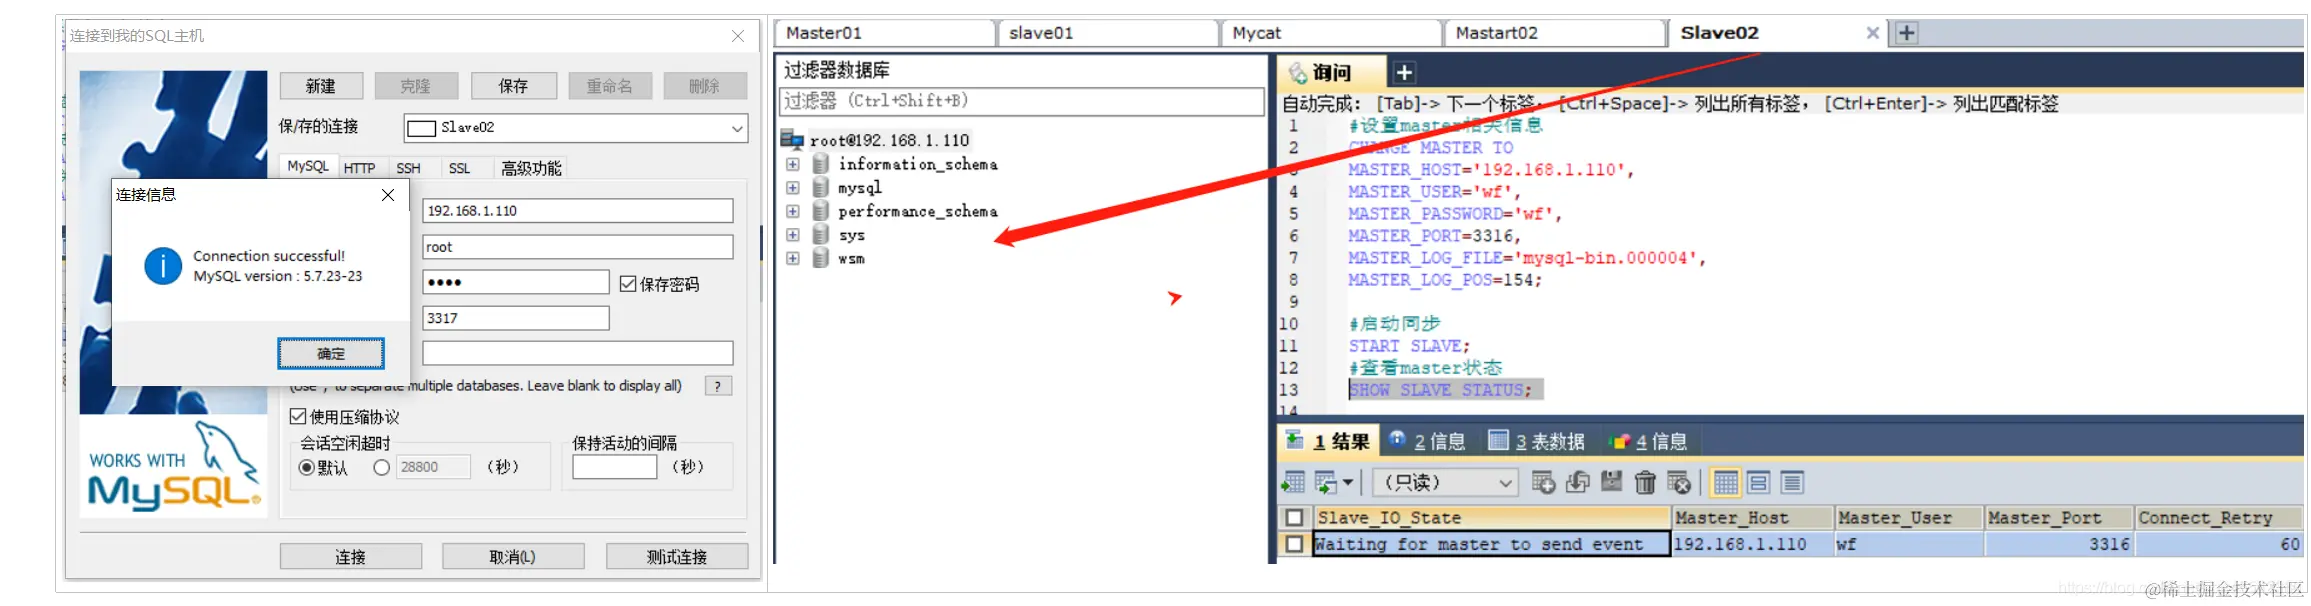Viewport: 2311px width, 606px height.
Task: Toggle the use compression protocol checkbox
Action: coord(298,416)
